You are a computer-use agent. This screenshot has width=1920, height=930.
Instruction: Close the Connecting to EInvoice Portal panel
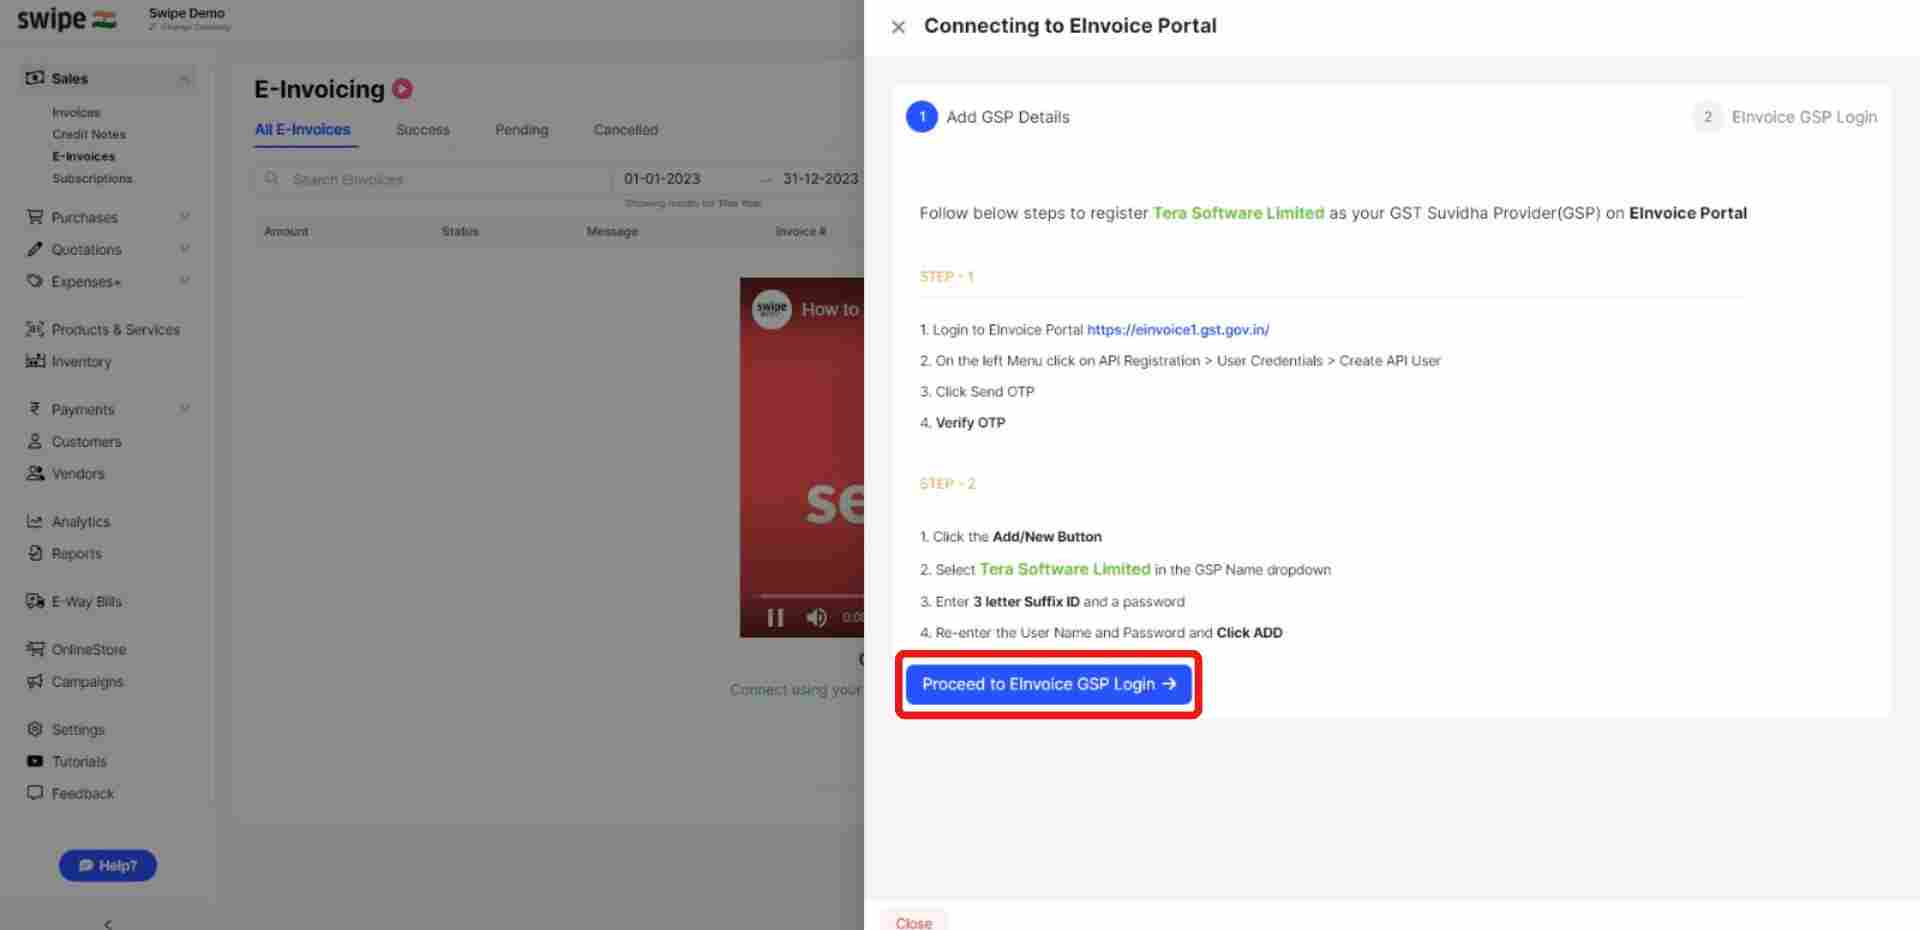[x=898, y=27]
